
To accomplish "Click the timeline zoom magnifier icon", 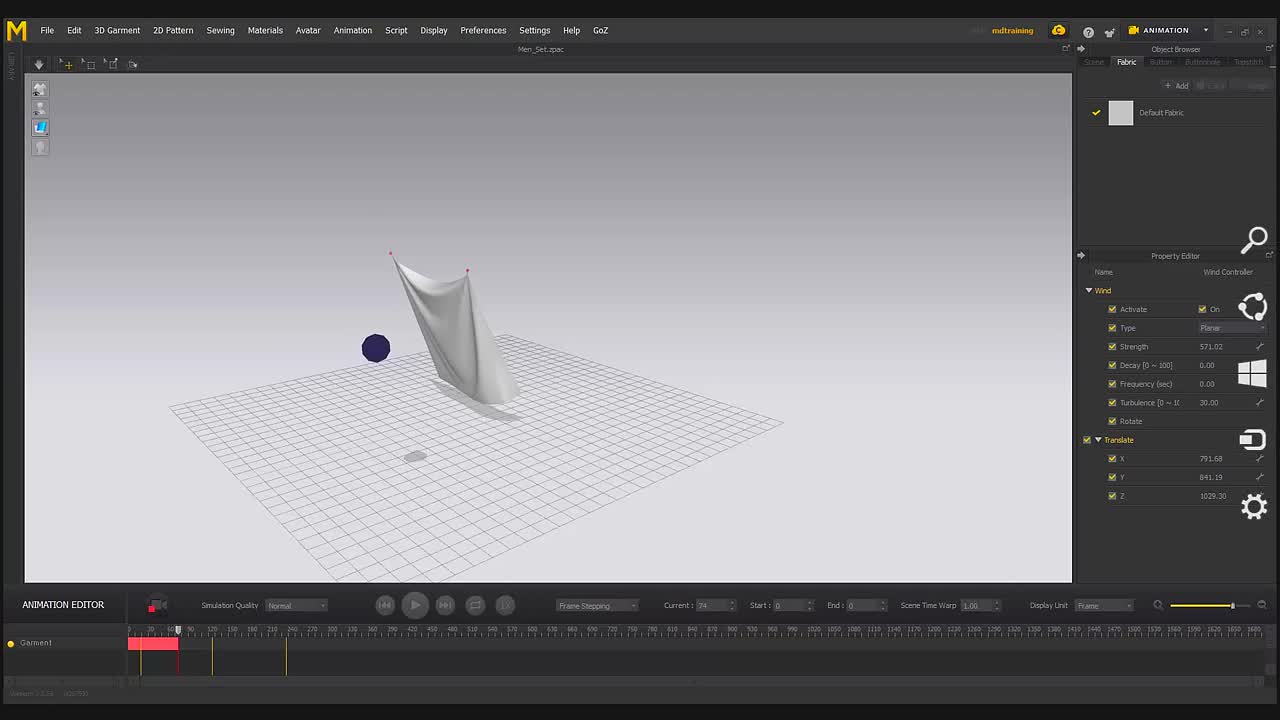I will tap(1158, 605).
